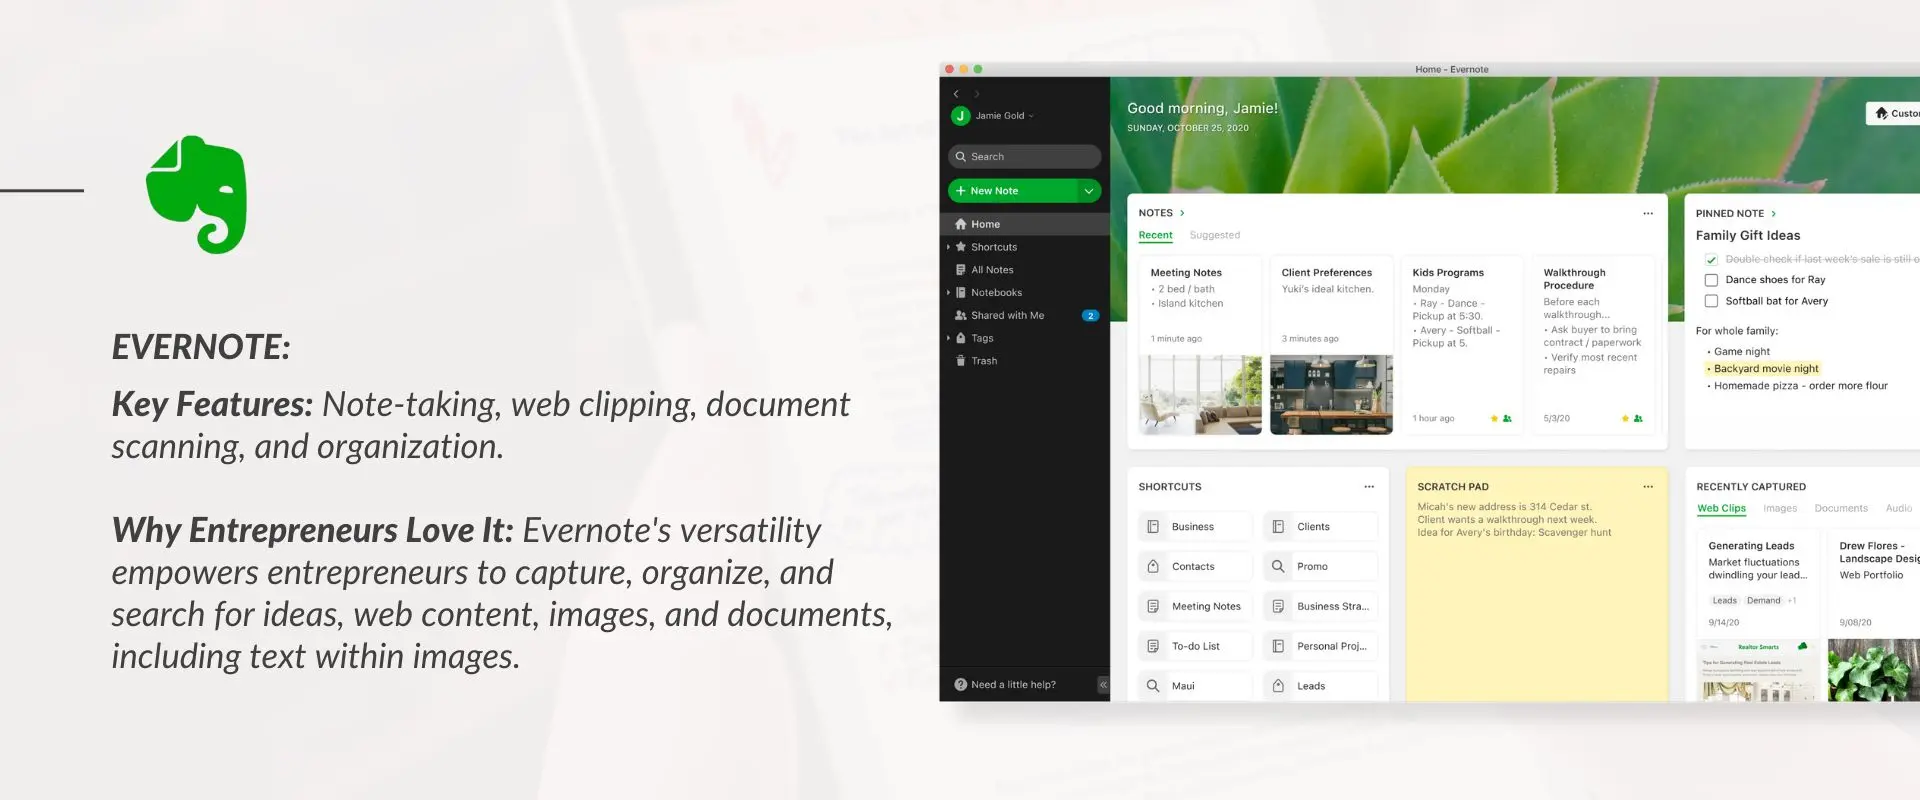1920x800 pixels.
Task: Open the To-do List shortcut
Action: (1195, 647)
